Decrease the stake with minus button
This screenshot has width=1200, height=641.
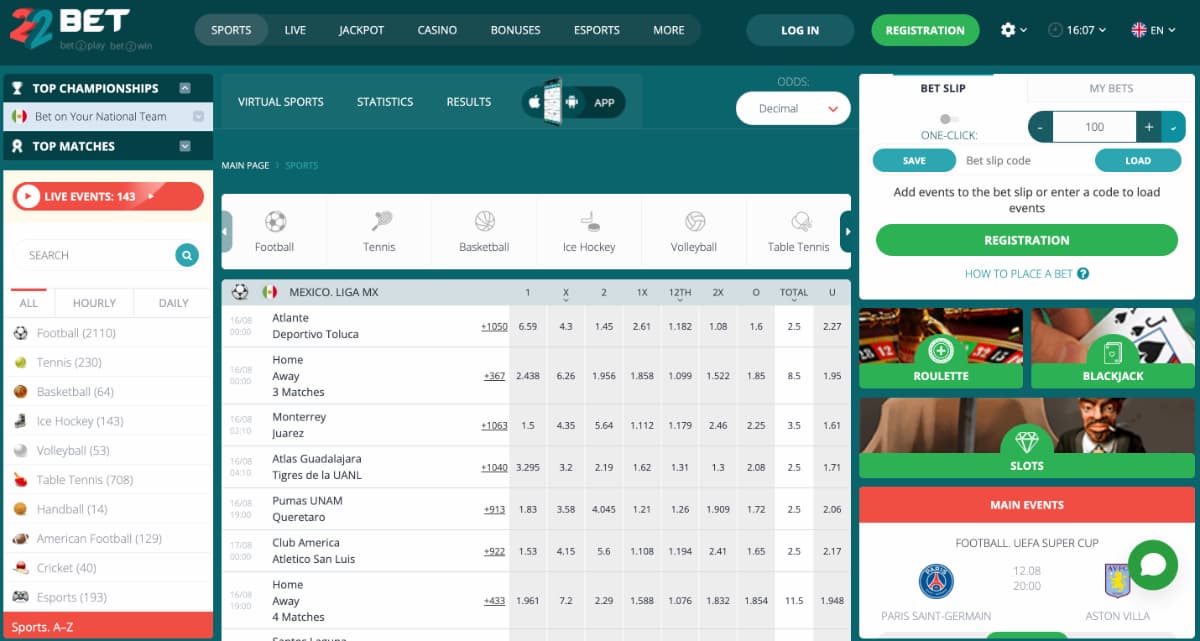click(1040, 127)
